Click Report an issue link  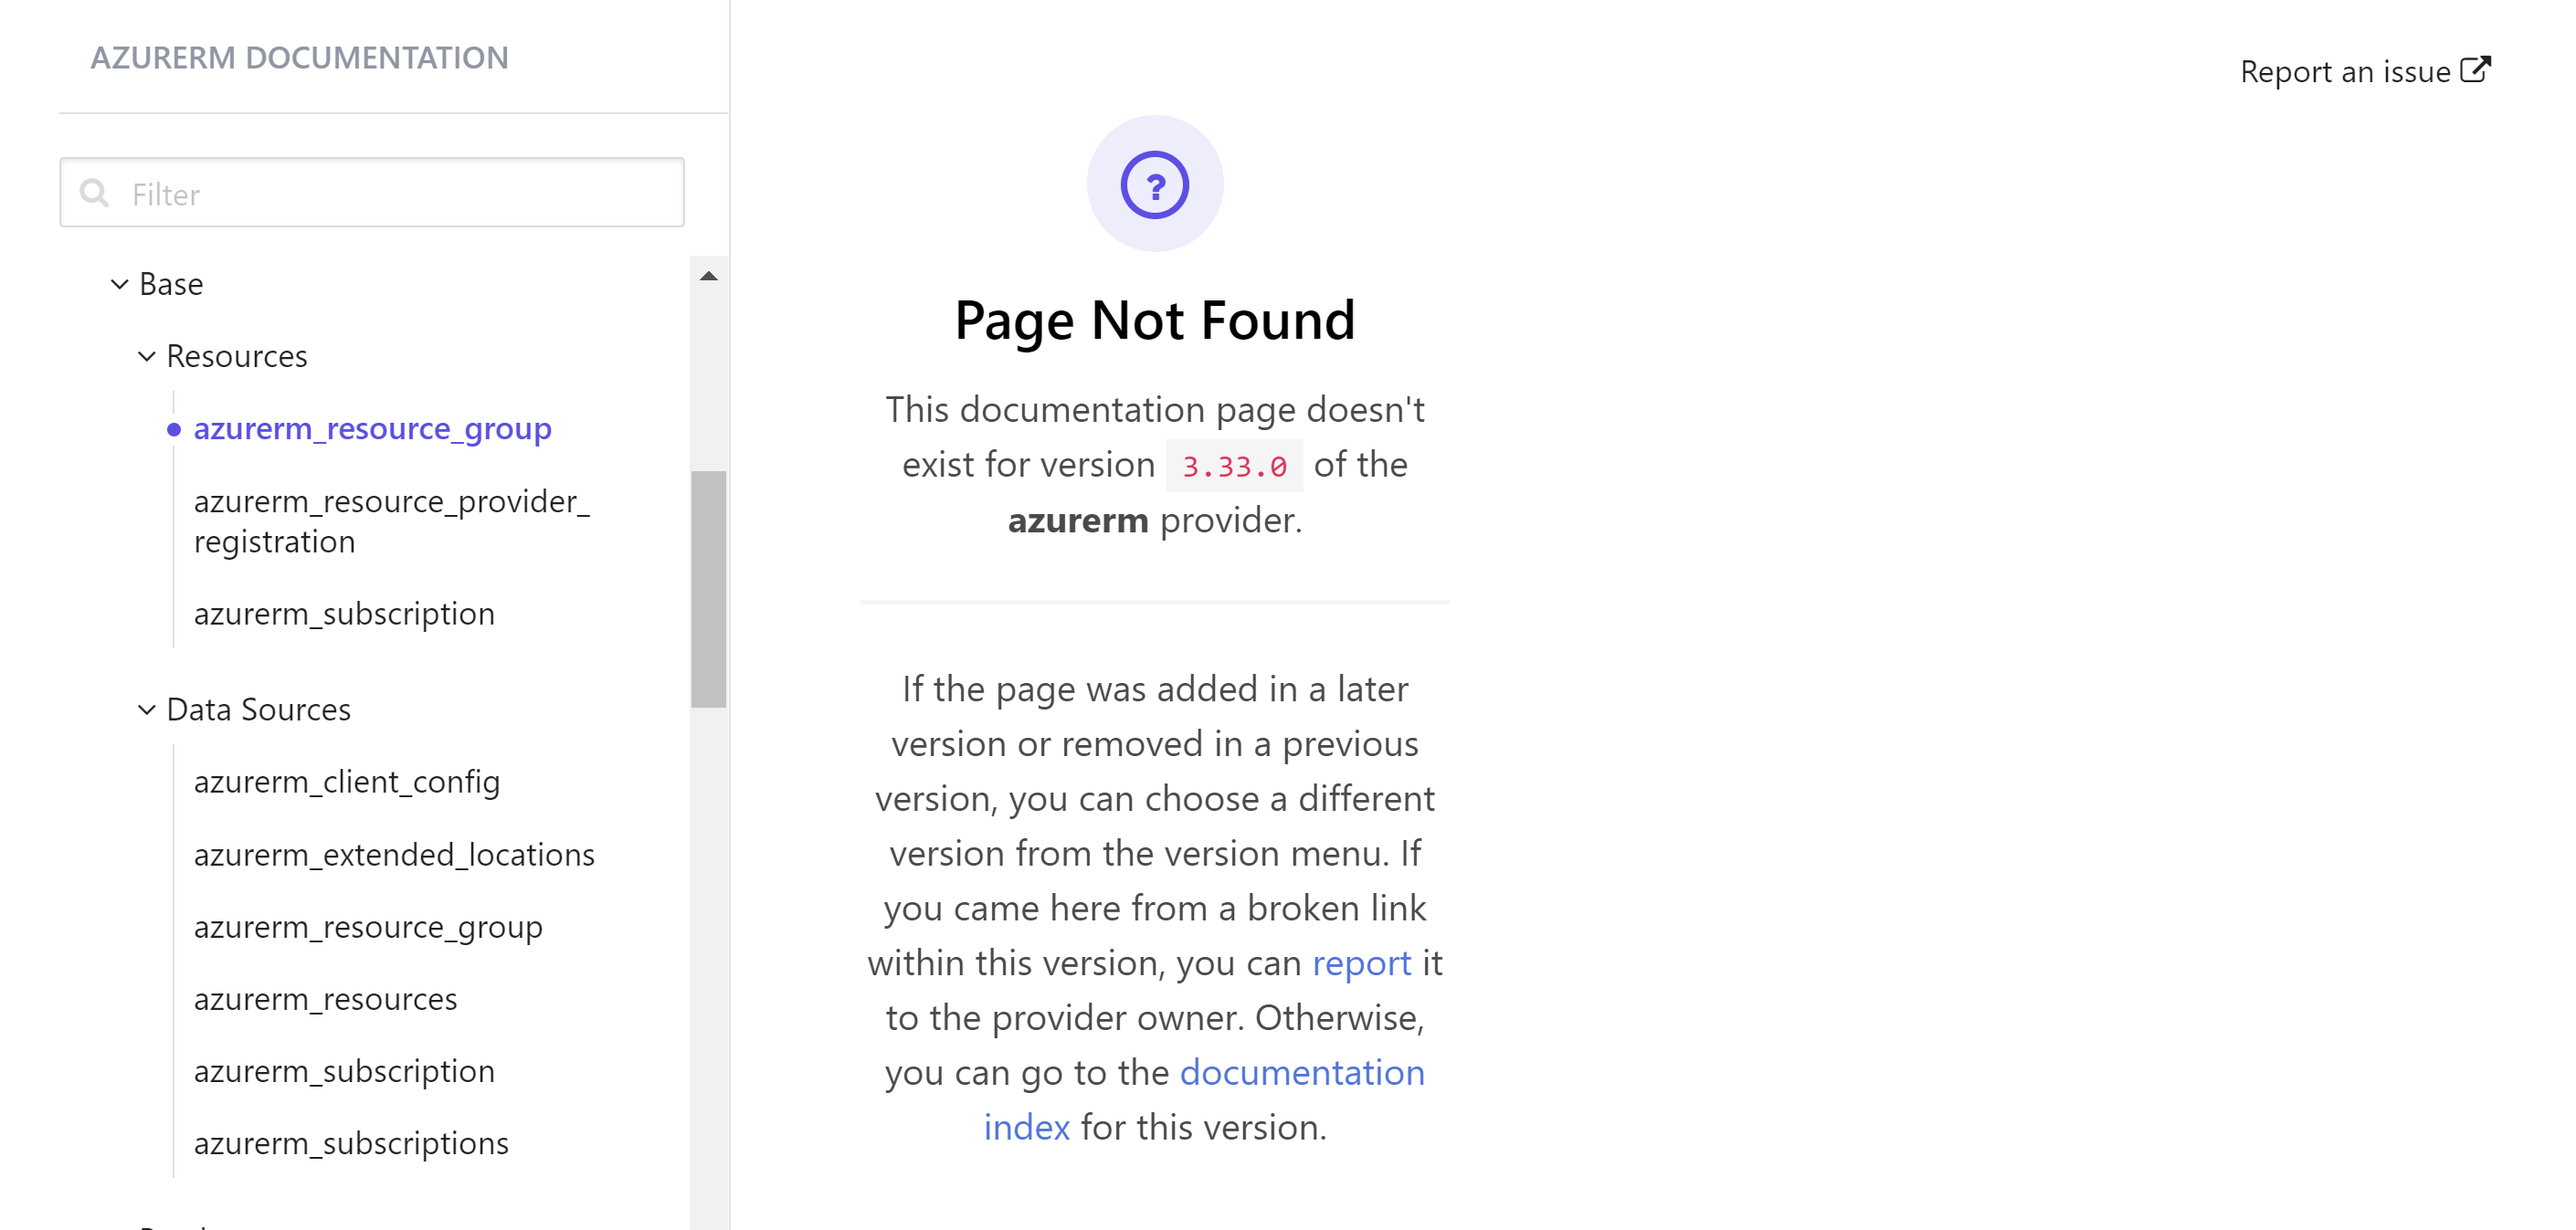click(2344, 72)
